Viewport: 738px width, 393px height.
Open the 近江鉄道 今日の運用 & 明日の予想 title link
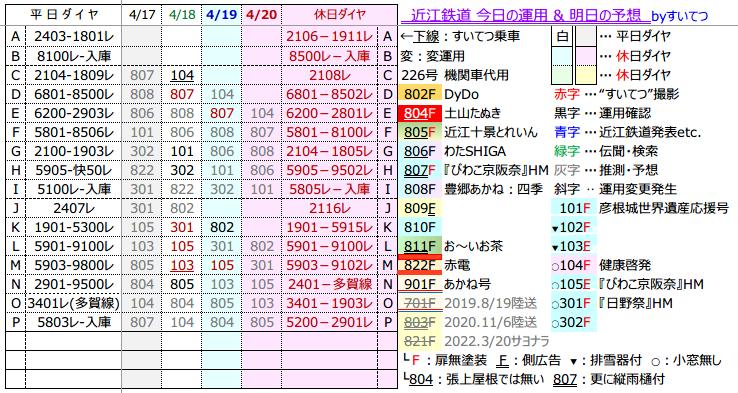point(526,16)
